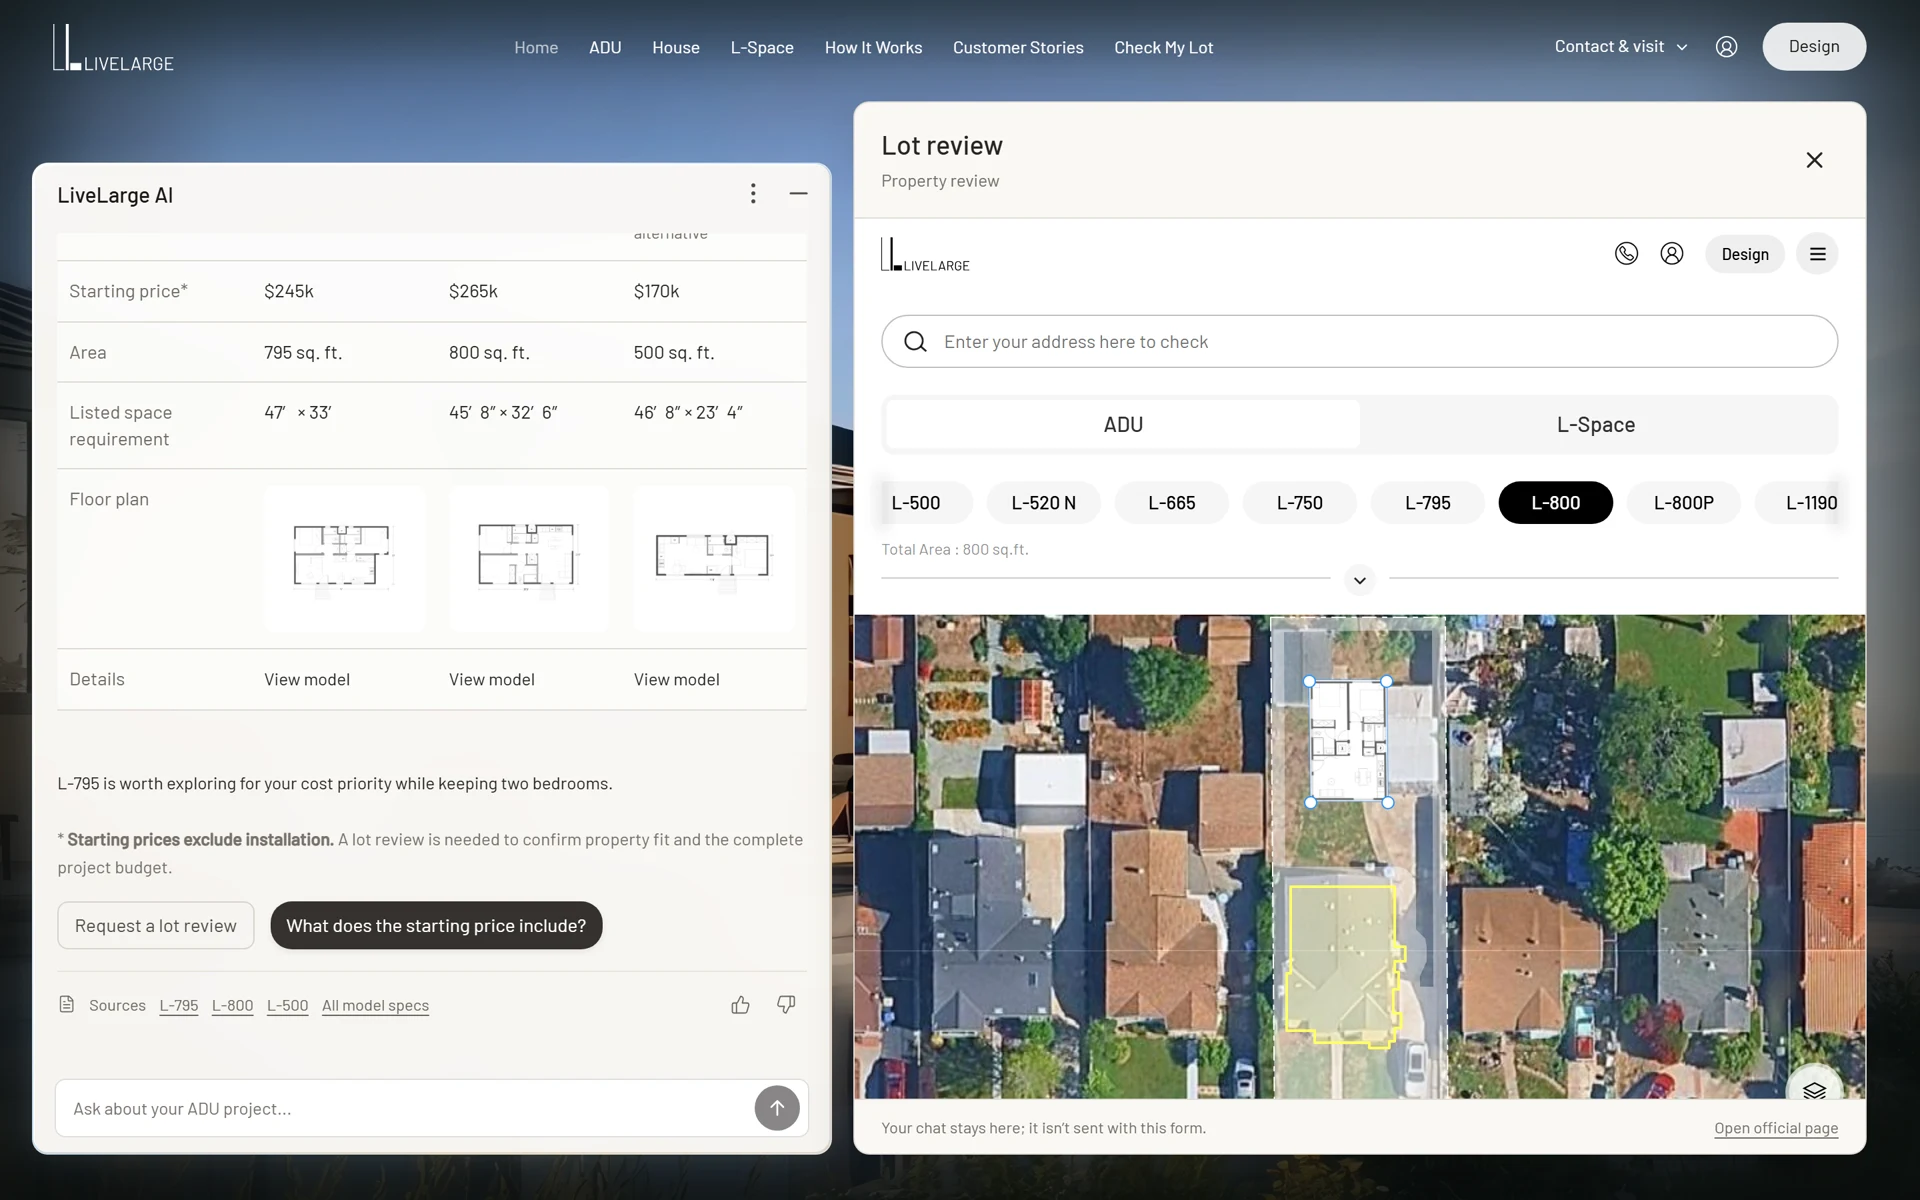Open the House navigation item
1920x1200 pixels.
pyautogui.click(x=676, y=47)
